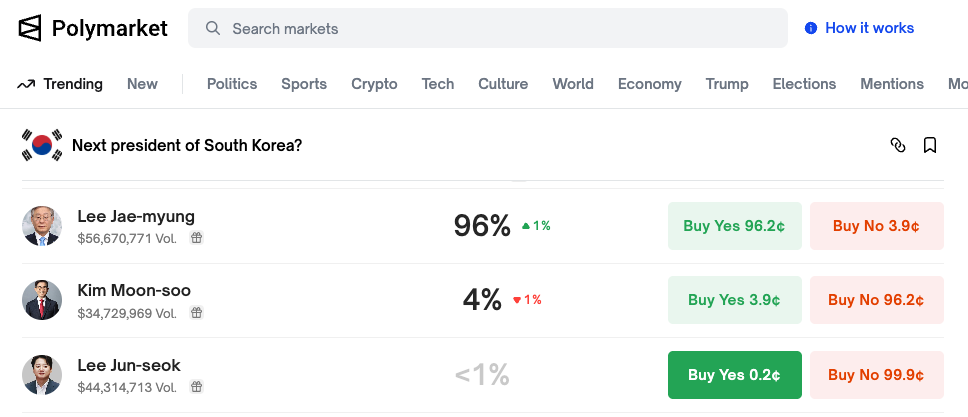Copy the market link icon
This screenshot has height=417, width=968.
898,146
